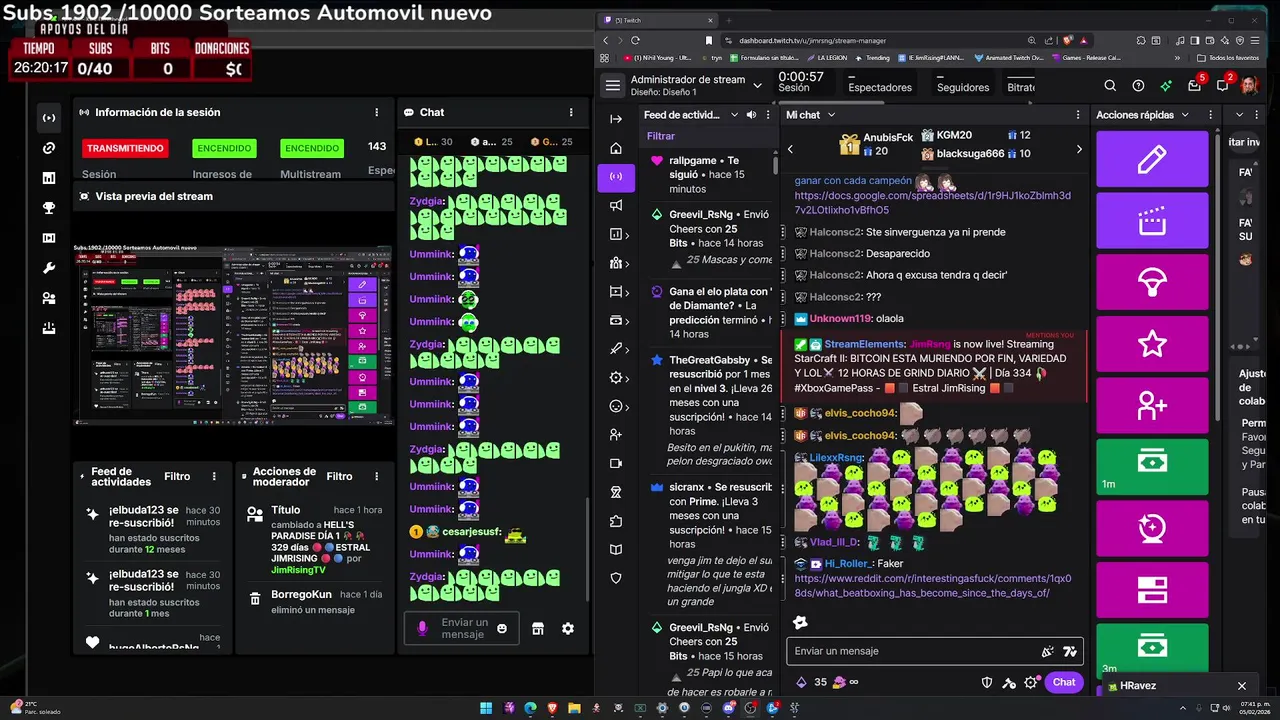Run the 3m ad quick action

(1152, 652)
